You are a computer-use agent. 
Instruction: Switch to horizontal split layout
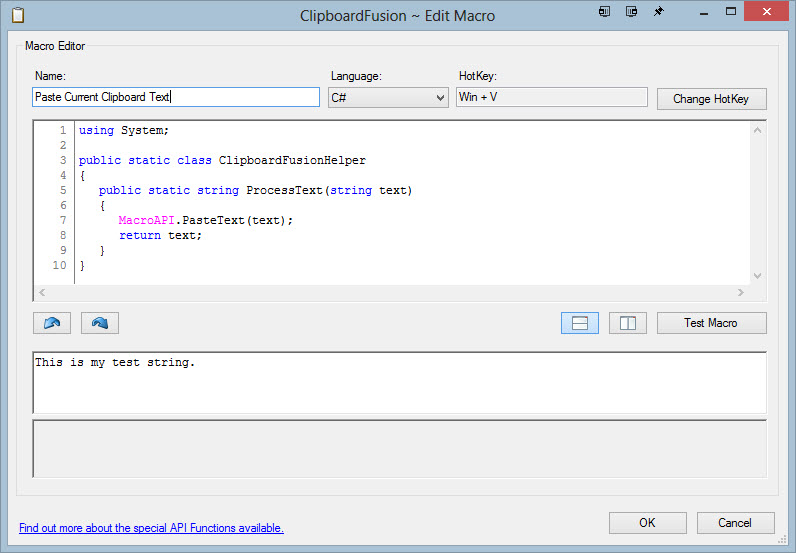(580, 323)
